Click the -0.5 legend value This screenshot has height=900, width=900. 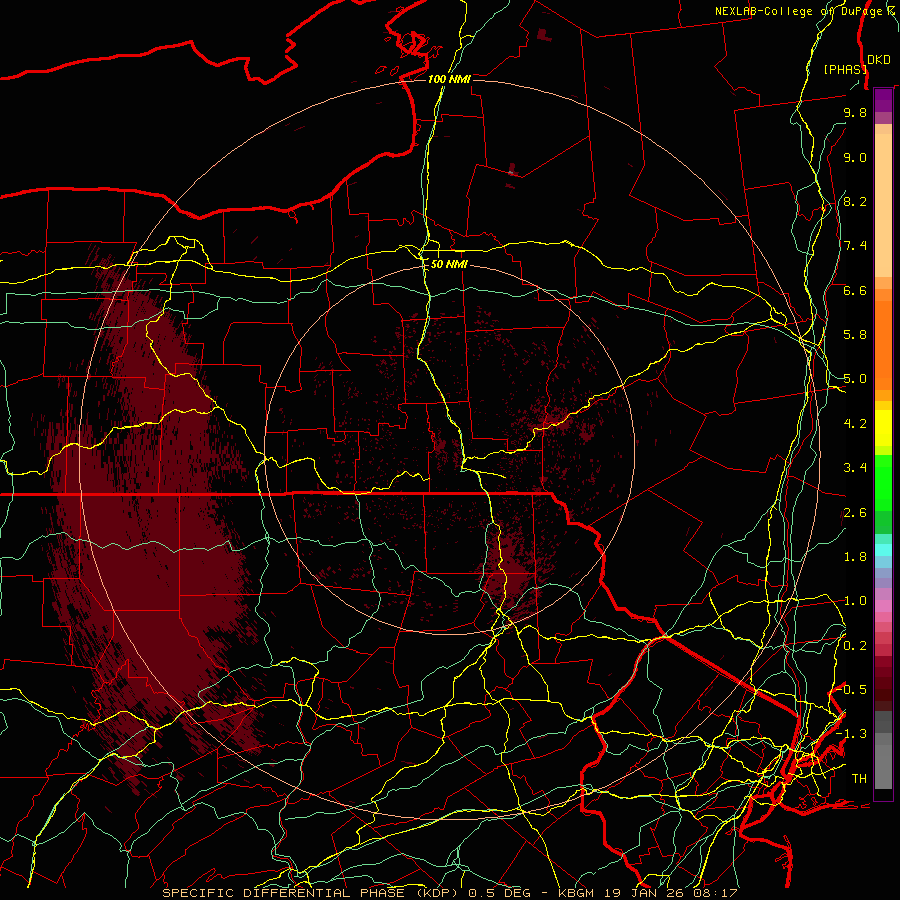point(852,690)
